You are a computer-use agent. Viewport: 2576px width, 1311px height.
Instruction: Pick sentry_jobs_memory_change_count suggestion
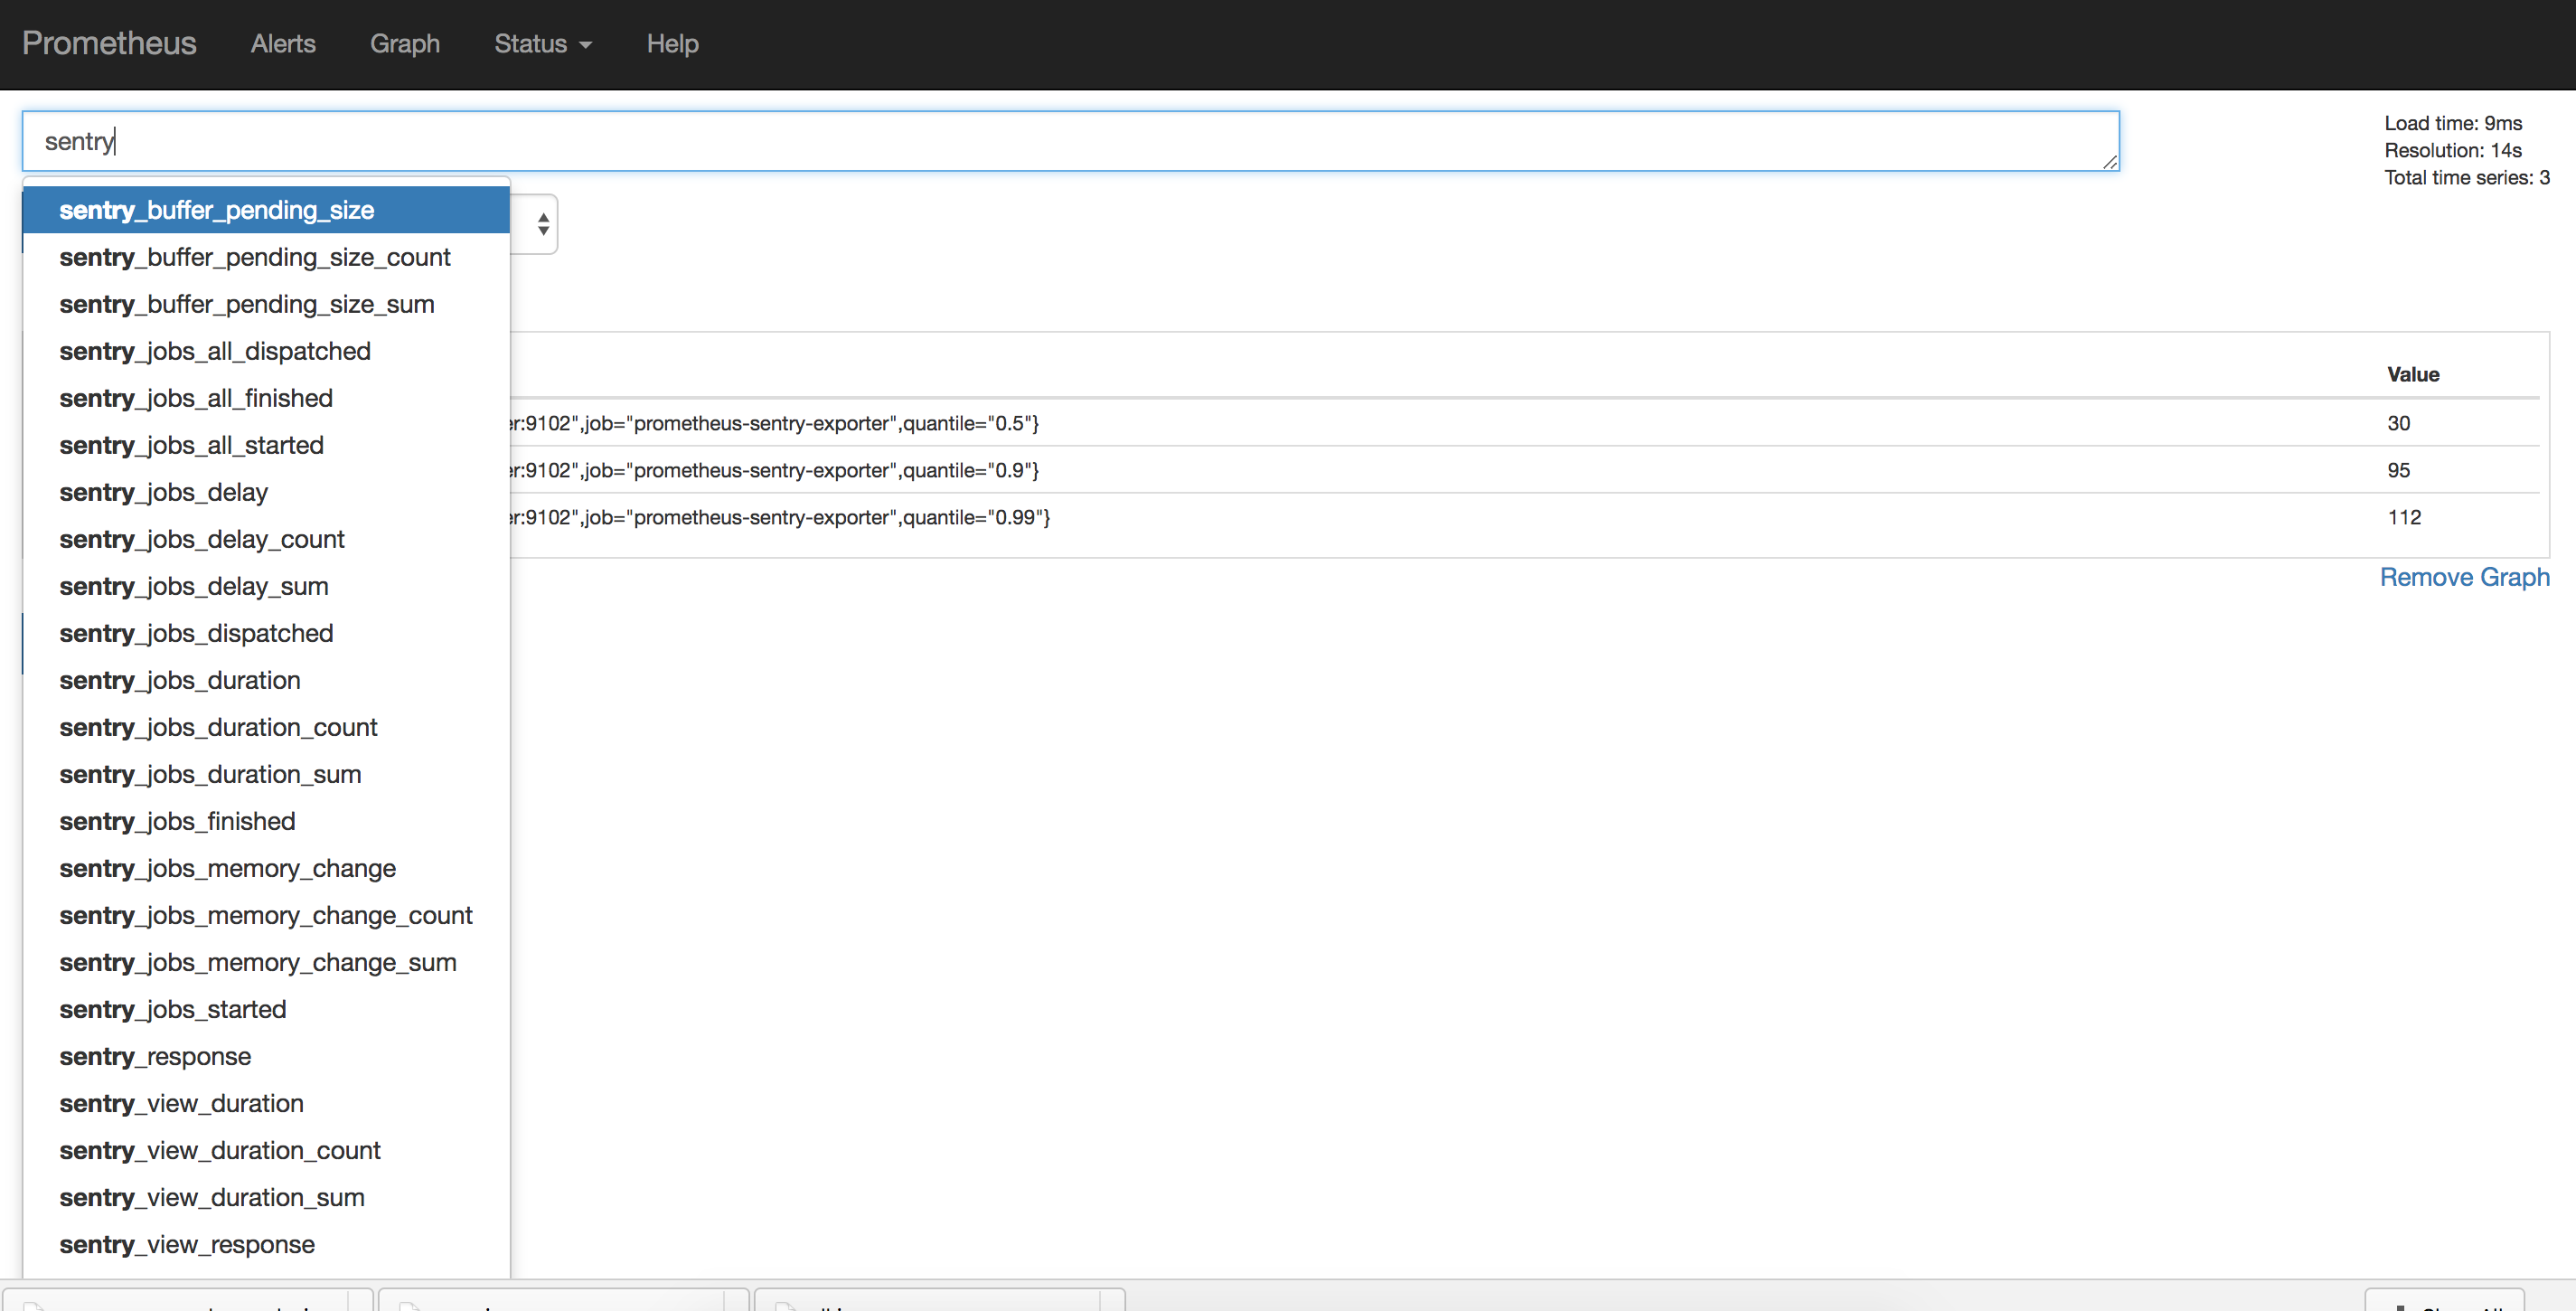[x=265, y=915]
